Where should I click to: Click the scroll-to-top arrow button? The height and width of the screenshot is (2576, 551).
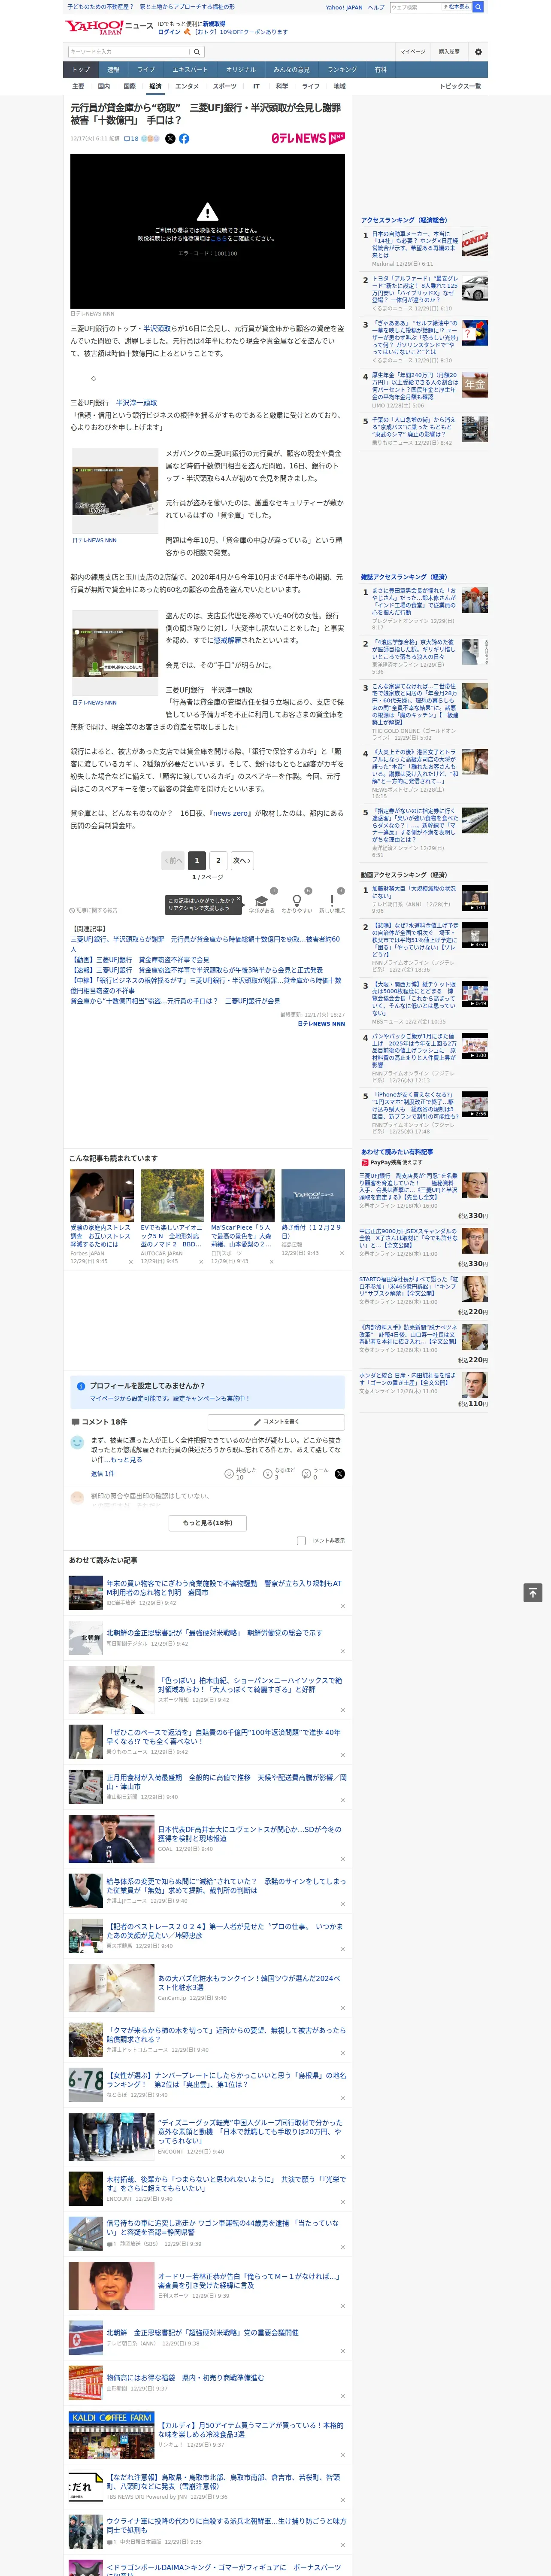coord(533,1592)
